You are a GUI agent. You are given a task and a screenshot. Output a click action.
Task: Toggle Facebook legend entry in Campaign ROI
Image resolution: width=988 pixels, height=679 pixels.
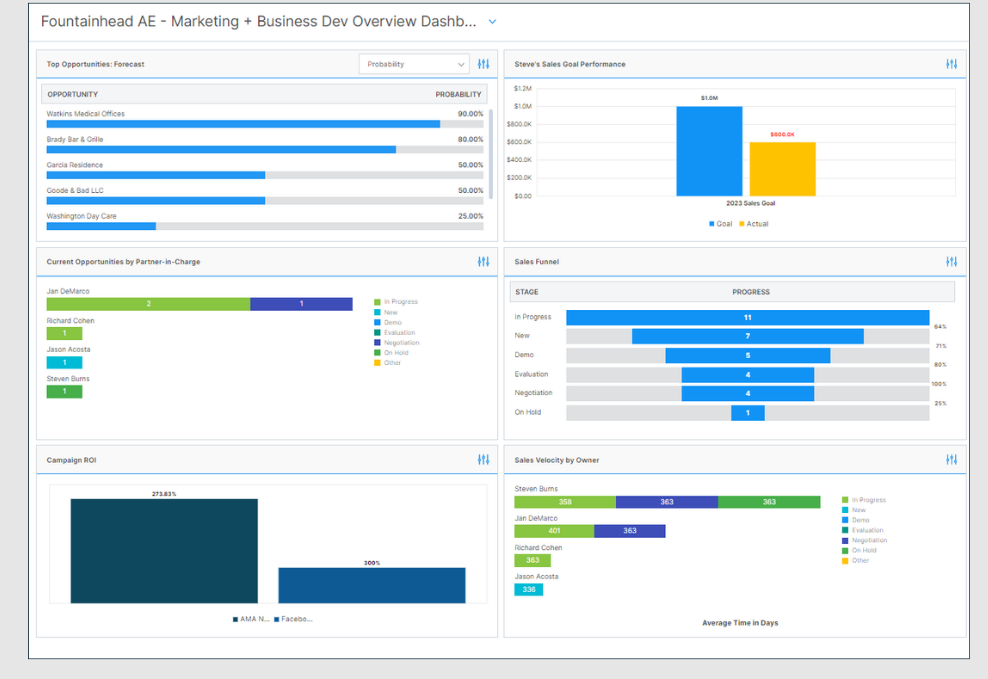294,619
